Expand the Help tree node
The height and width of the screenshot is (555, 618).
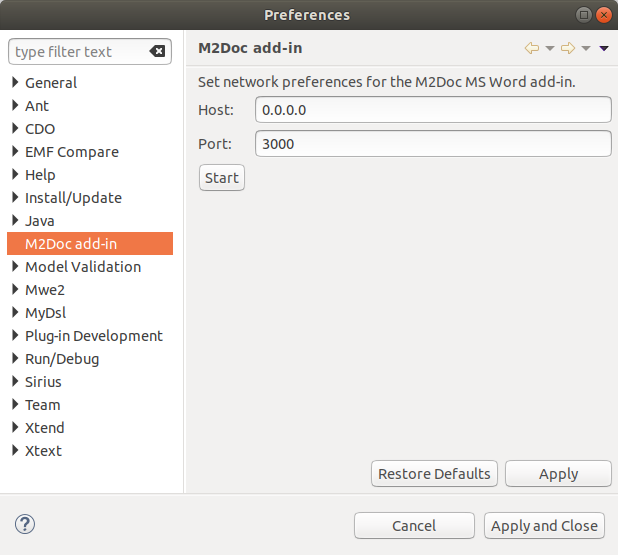pos(15,174)
